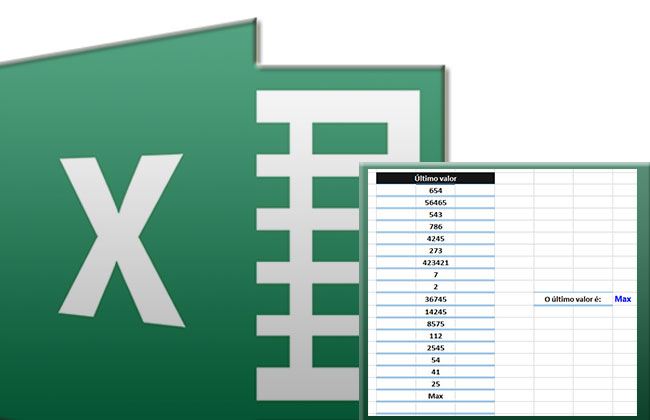Select the 'O último valor é:' label cell
The height and width of the screenshot is (420, 650).
(x=573, y=299)
